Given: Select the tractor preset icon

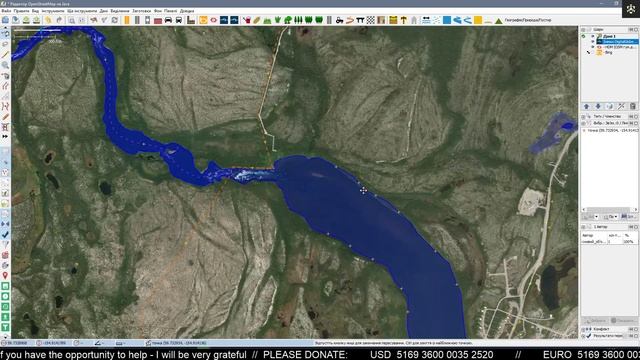Looking at the screenshot, I should 339,20.
